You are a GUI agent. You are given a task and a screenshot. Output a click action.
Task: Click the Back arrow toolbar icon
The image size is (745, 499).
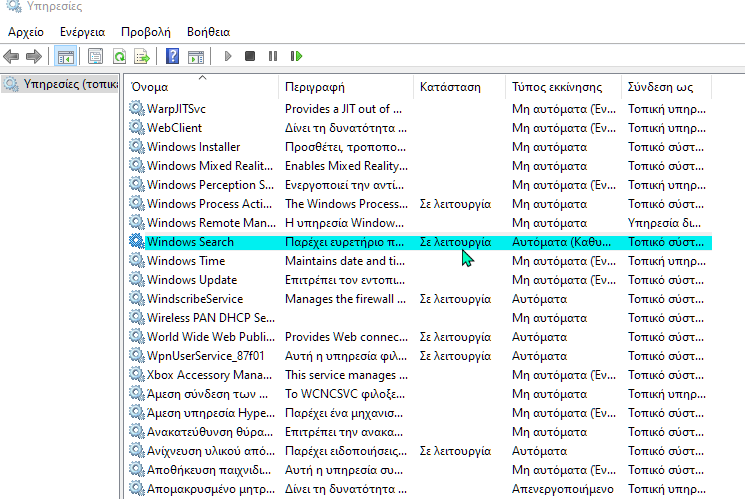11,57
